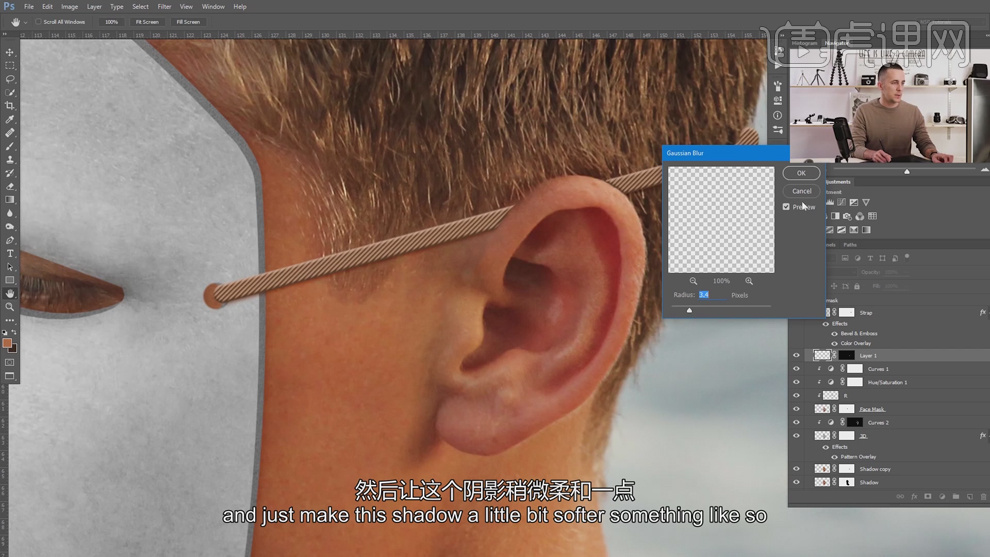This screenshot has width=990, height=557.
Task: Click the Gaussian Blur radius slider handle
Action: point(689,310)
